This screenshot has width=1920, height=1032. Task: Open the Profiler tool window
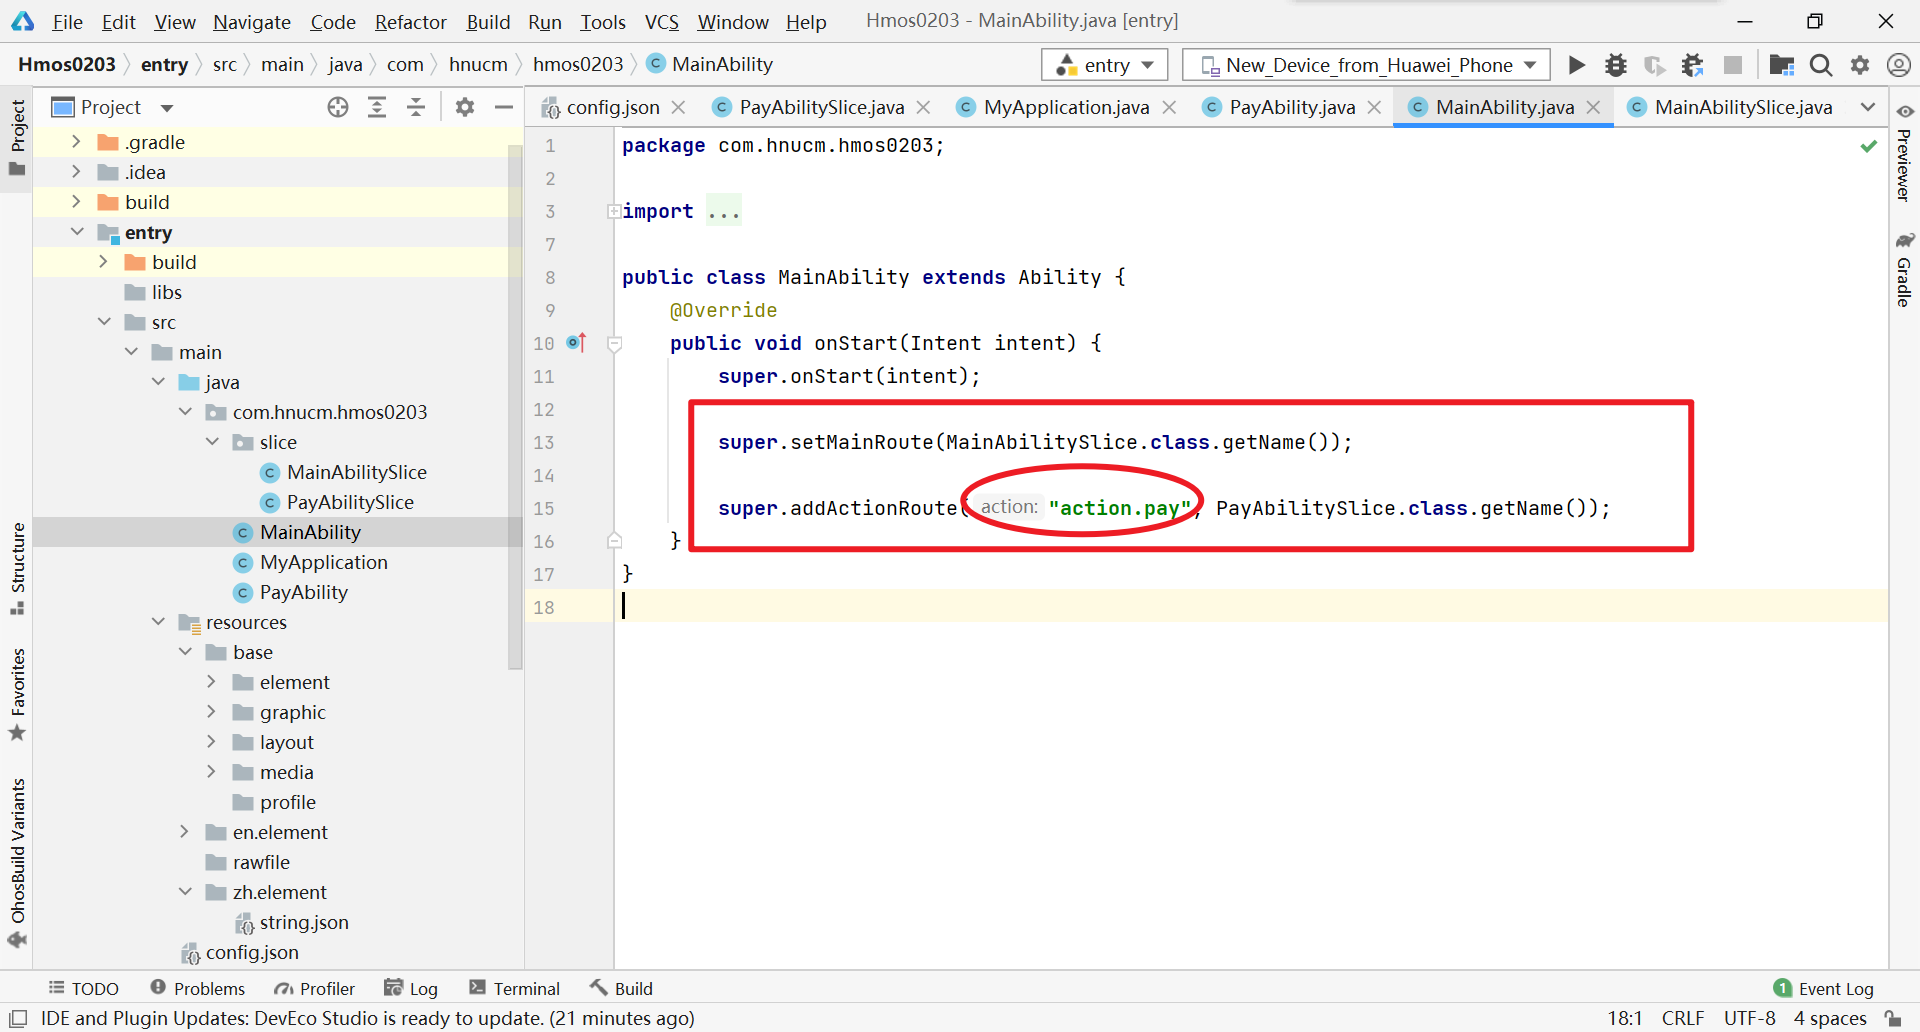(315, 988)
